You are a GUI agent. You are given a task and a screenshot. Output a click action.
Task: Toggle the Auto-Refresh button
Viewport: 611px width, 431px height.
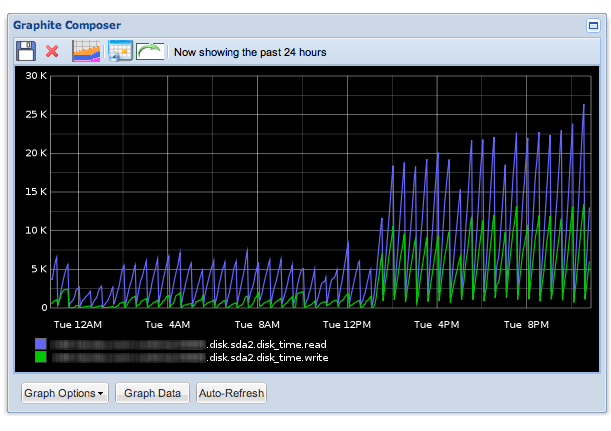point(231,393)
